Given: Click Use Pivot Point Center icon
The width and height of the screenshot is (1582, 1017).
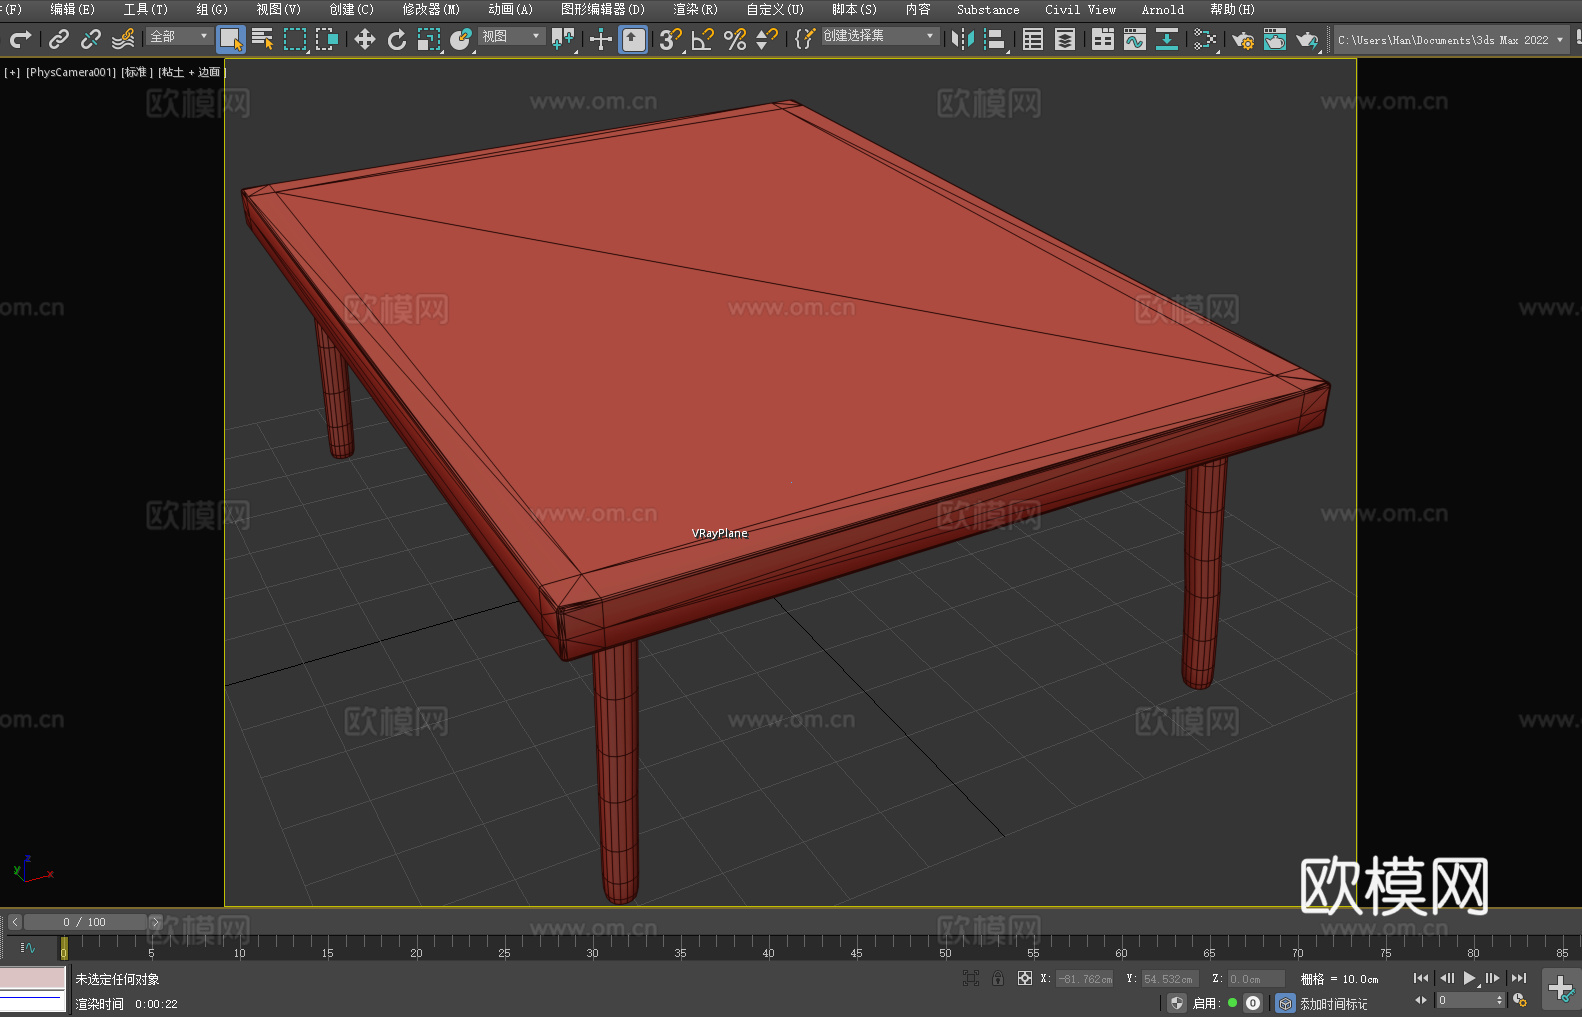Looking at the screenshot, I should pyautogui.click(x=563, y=39).
